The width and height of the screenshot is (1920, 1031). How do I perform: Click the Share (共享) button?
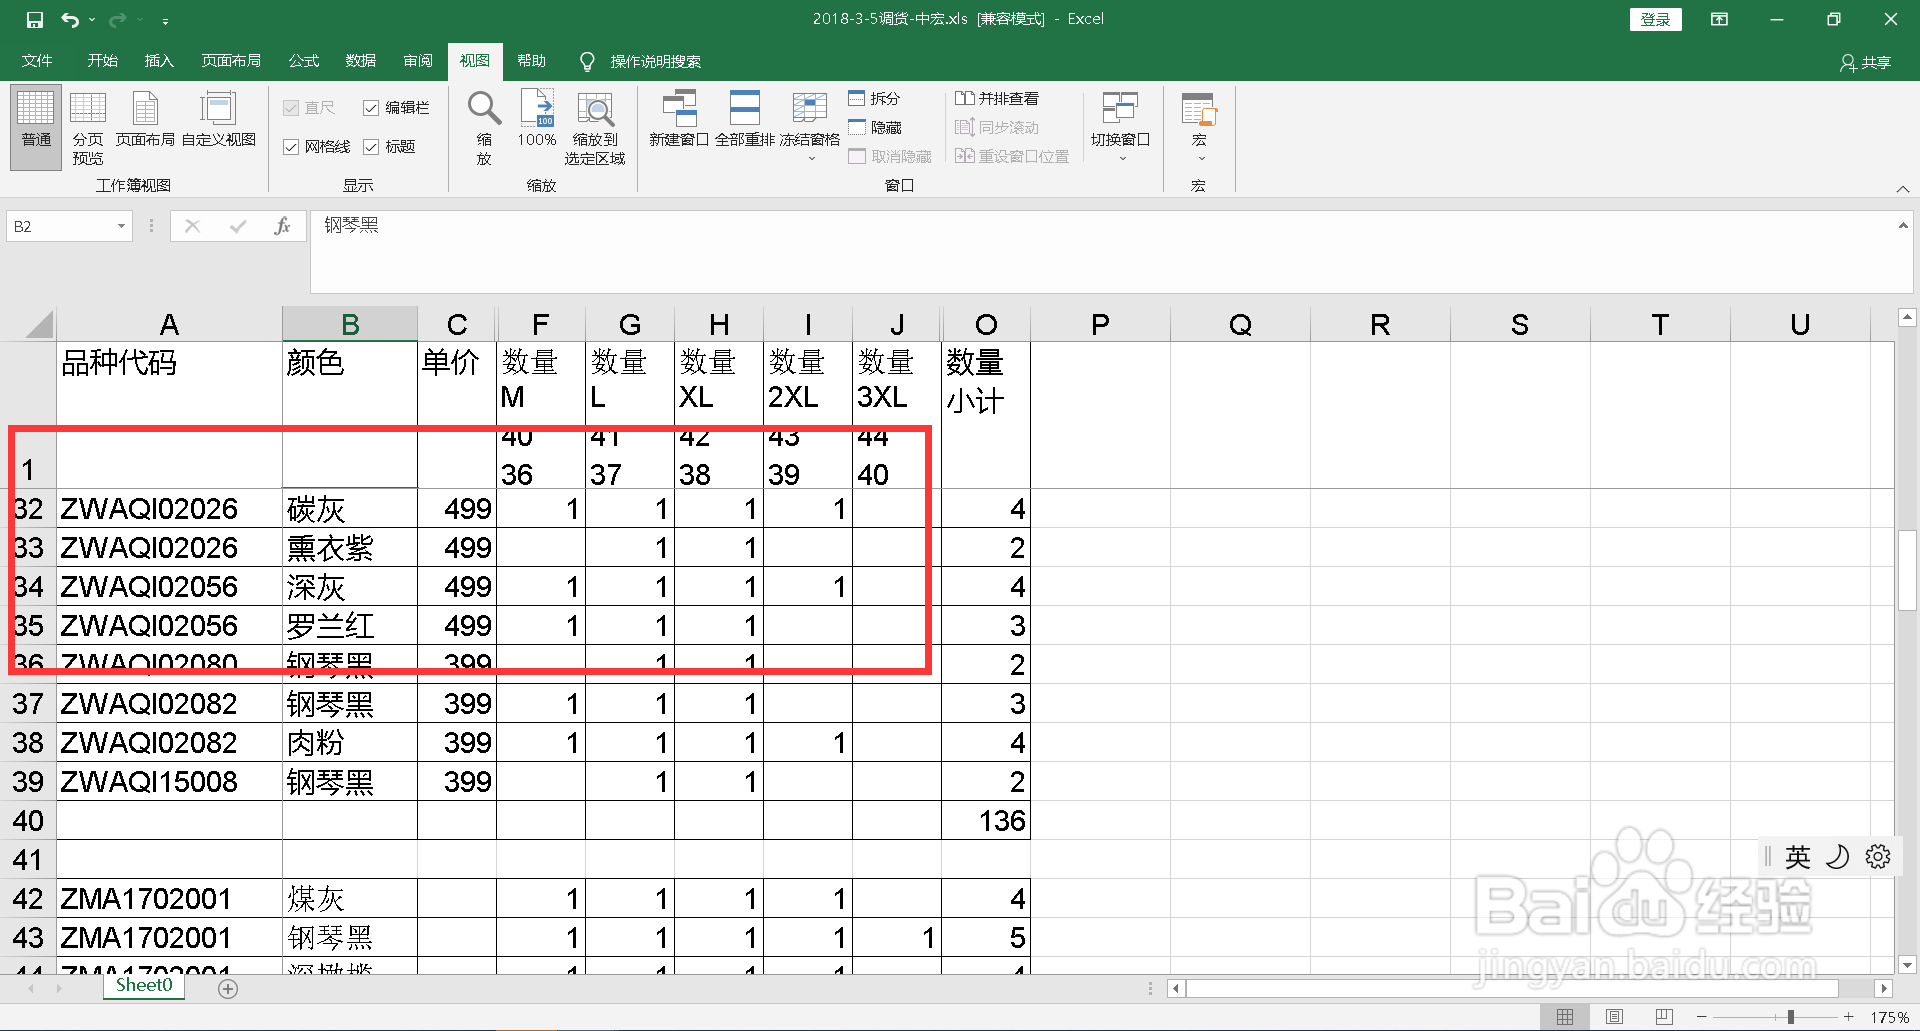(x=1865, y=63)
